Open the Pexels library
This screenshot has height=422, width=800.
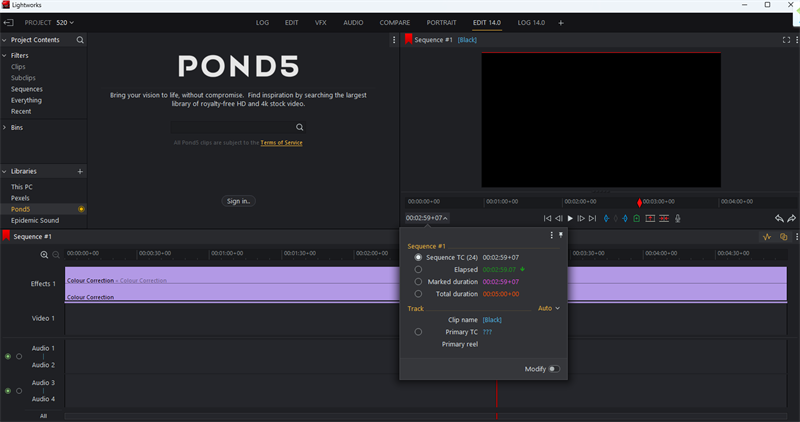[x=20, y=198]
